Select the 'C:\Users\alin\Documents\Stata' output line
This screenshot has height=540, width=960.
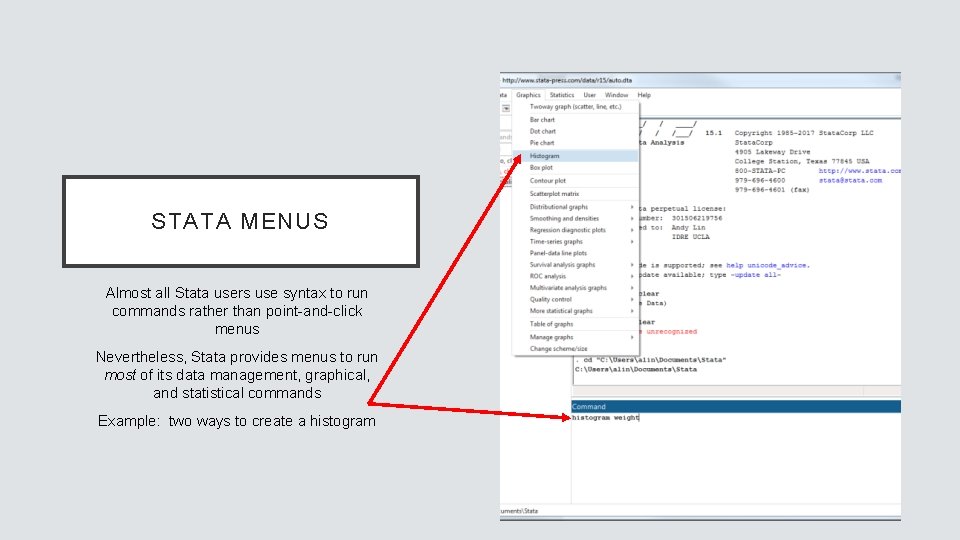[x=636, y=370]
